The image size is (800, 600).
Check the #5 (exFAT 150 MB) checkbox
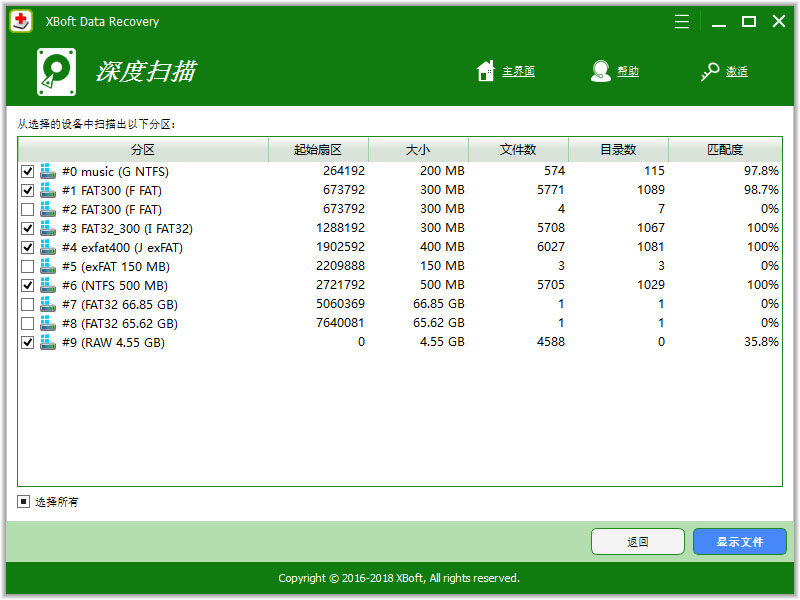tap(28, 266)
